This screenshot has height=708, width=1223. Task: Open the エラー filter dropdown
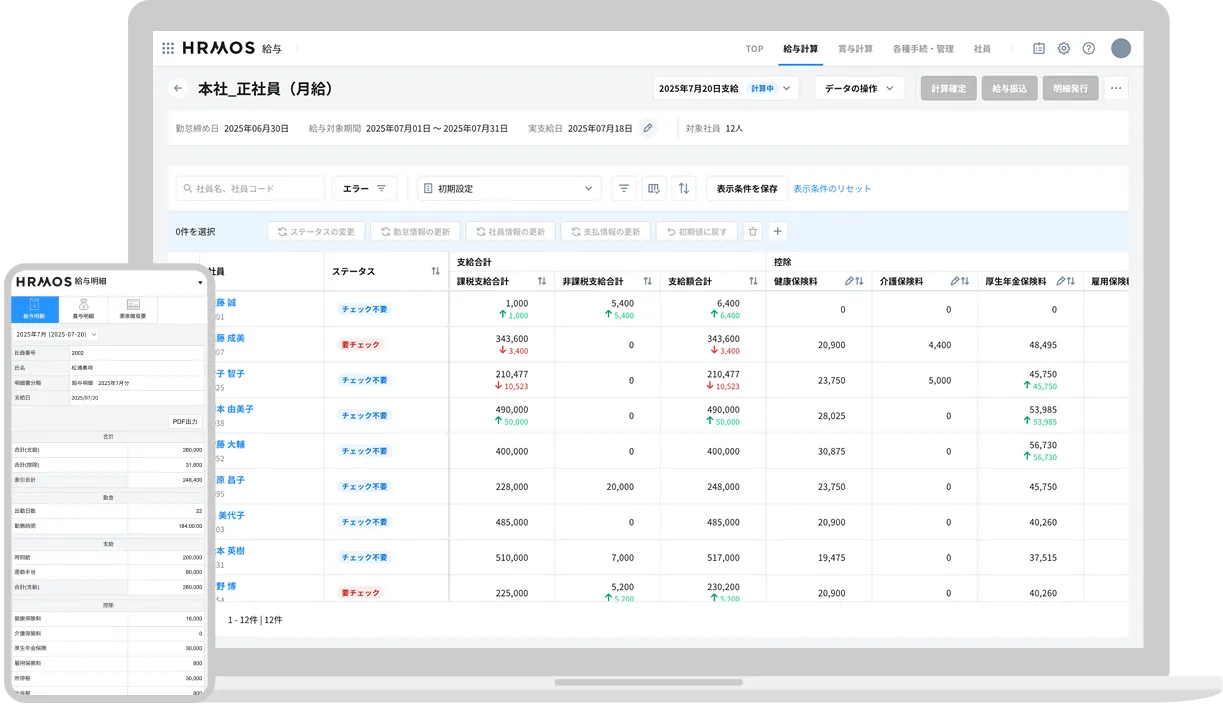(364, 188)
